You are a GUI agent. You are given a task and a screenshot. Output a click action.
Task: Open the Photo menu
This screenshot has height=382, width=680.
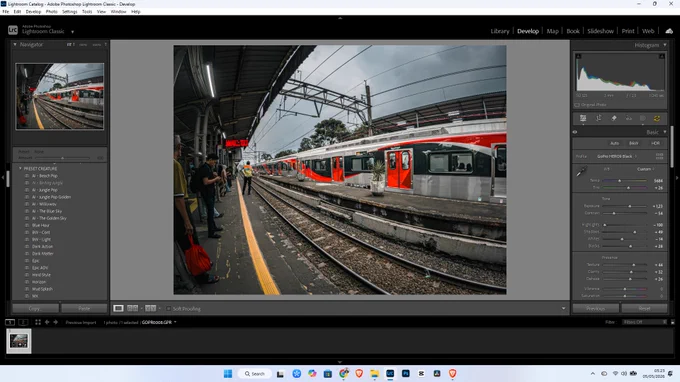[51, 12]
